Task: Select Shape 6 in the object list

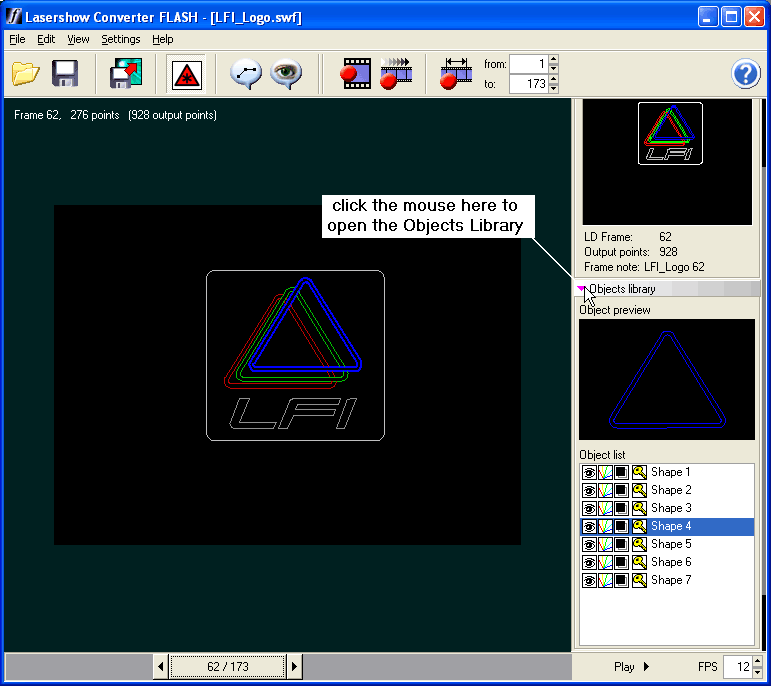Action: pyautogui.click(x=671, y=562)
